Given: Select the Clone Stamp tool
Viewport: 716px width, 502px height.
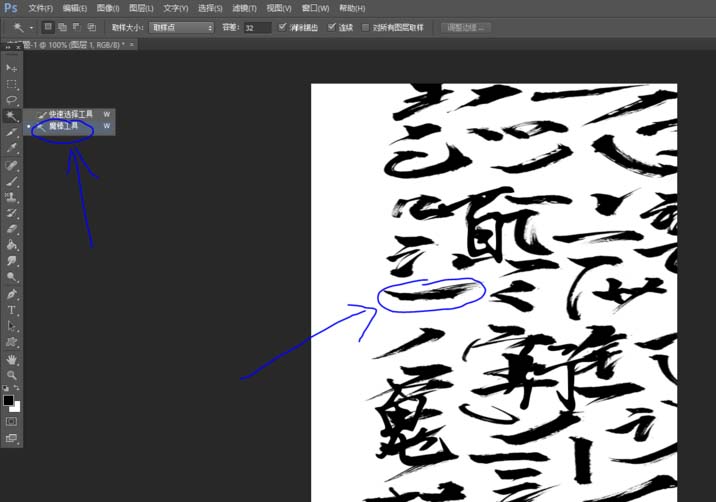Looking at the screenshot, I should [11, 197].
